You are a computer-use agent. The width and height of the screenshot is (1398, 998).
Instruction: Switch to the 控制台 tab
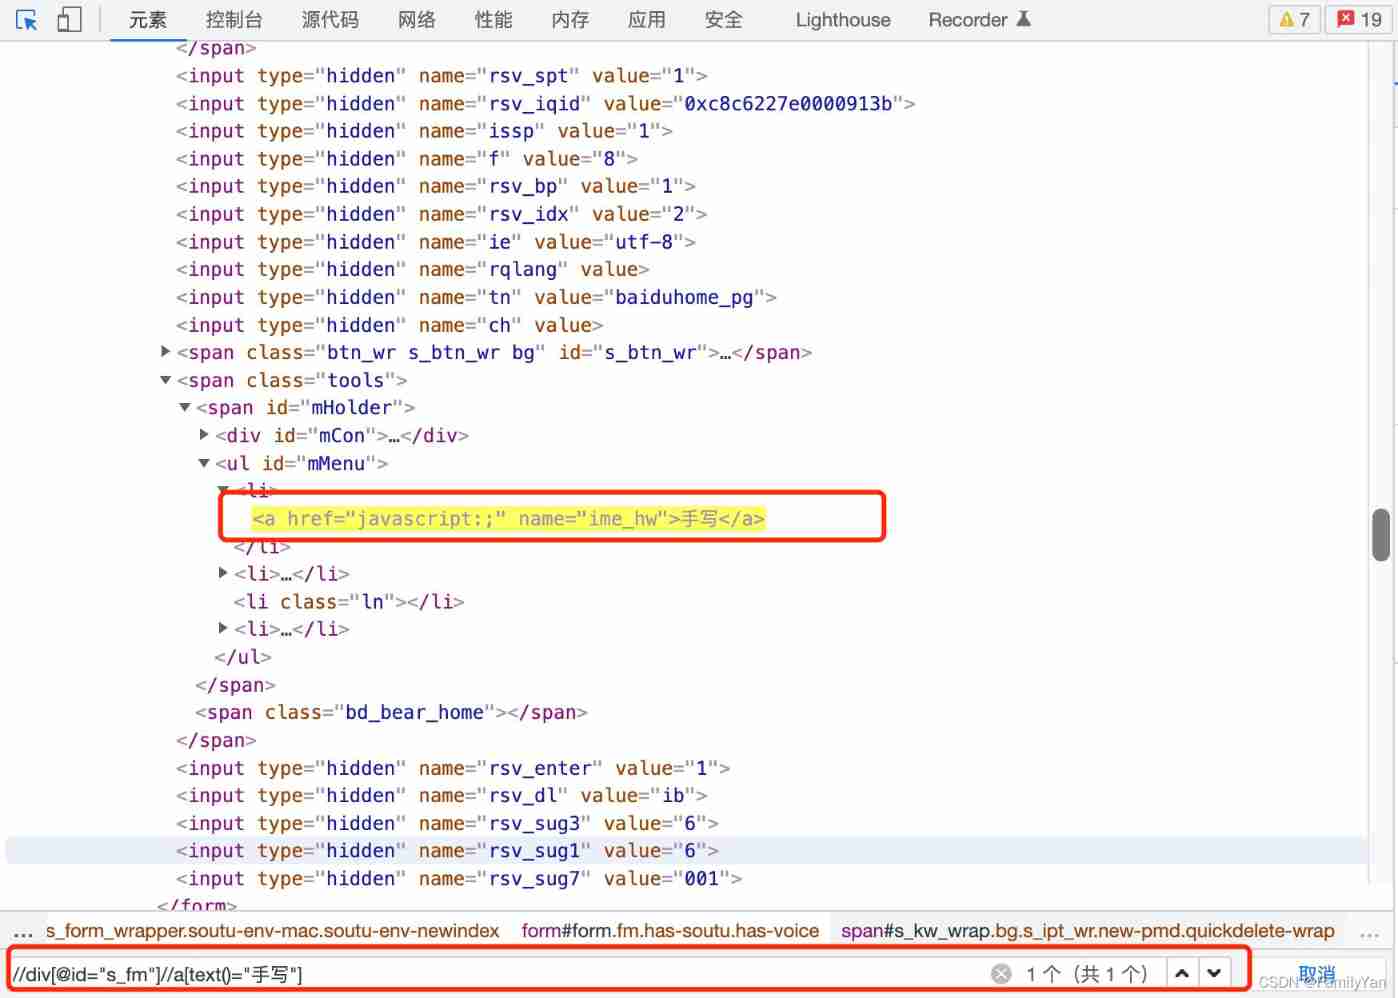click(x=234, y=20)
